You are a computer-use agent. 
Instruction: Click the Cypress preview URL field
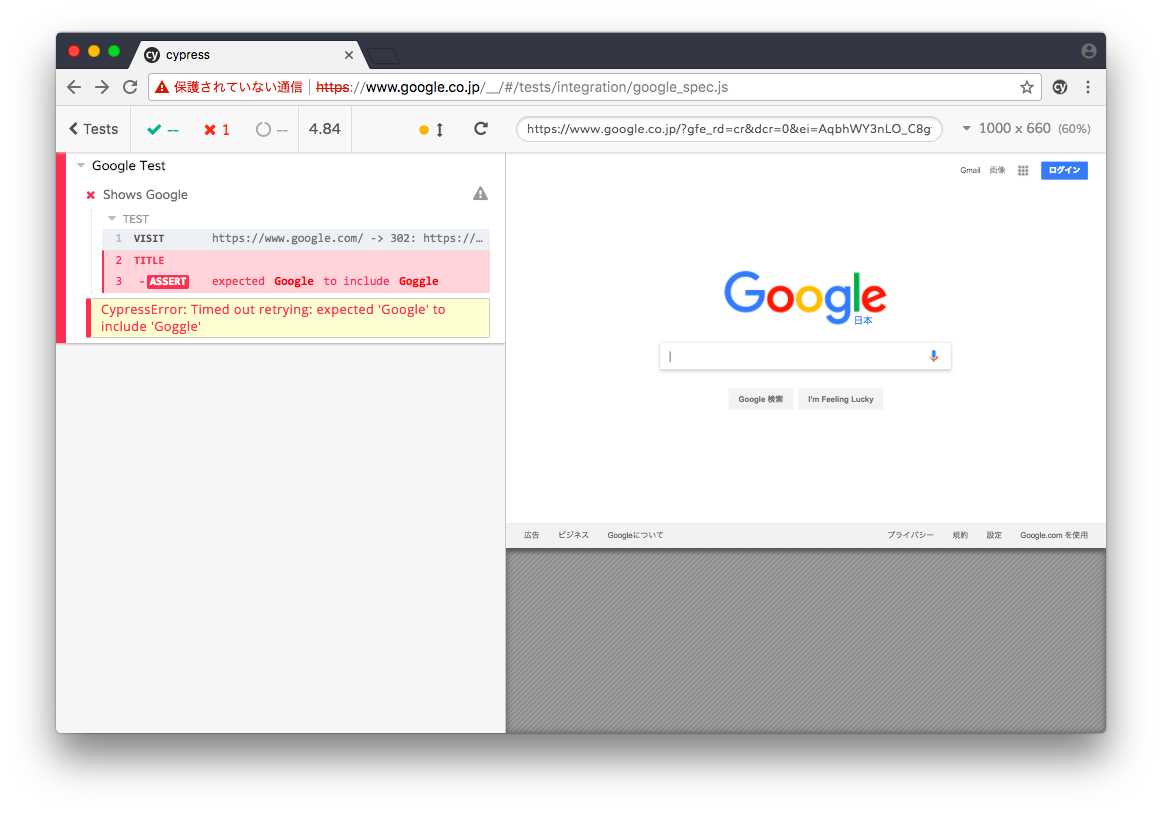click(729, 129)
